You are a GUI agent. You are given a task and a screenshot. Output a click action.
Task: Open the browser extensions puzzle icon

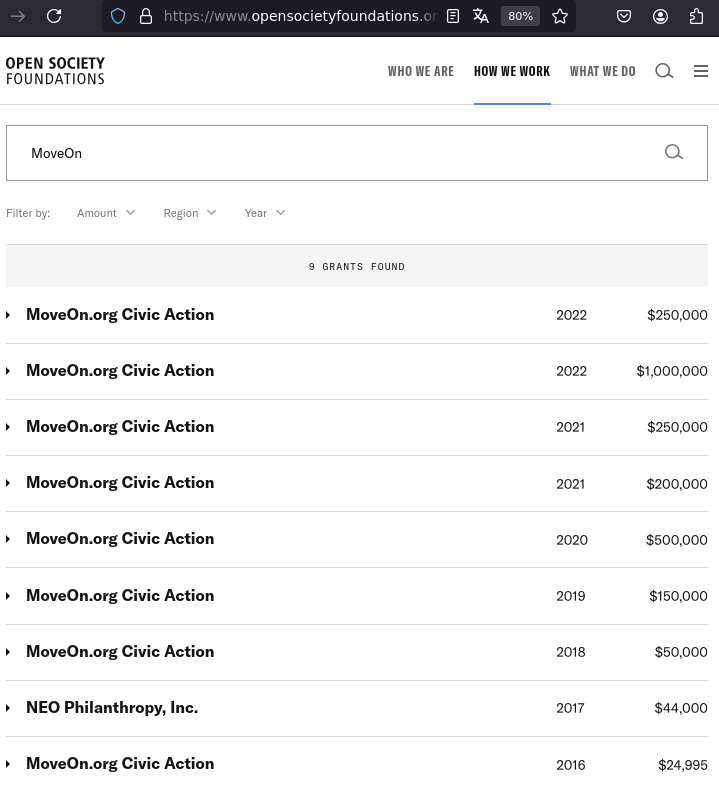(697, 16)
